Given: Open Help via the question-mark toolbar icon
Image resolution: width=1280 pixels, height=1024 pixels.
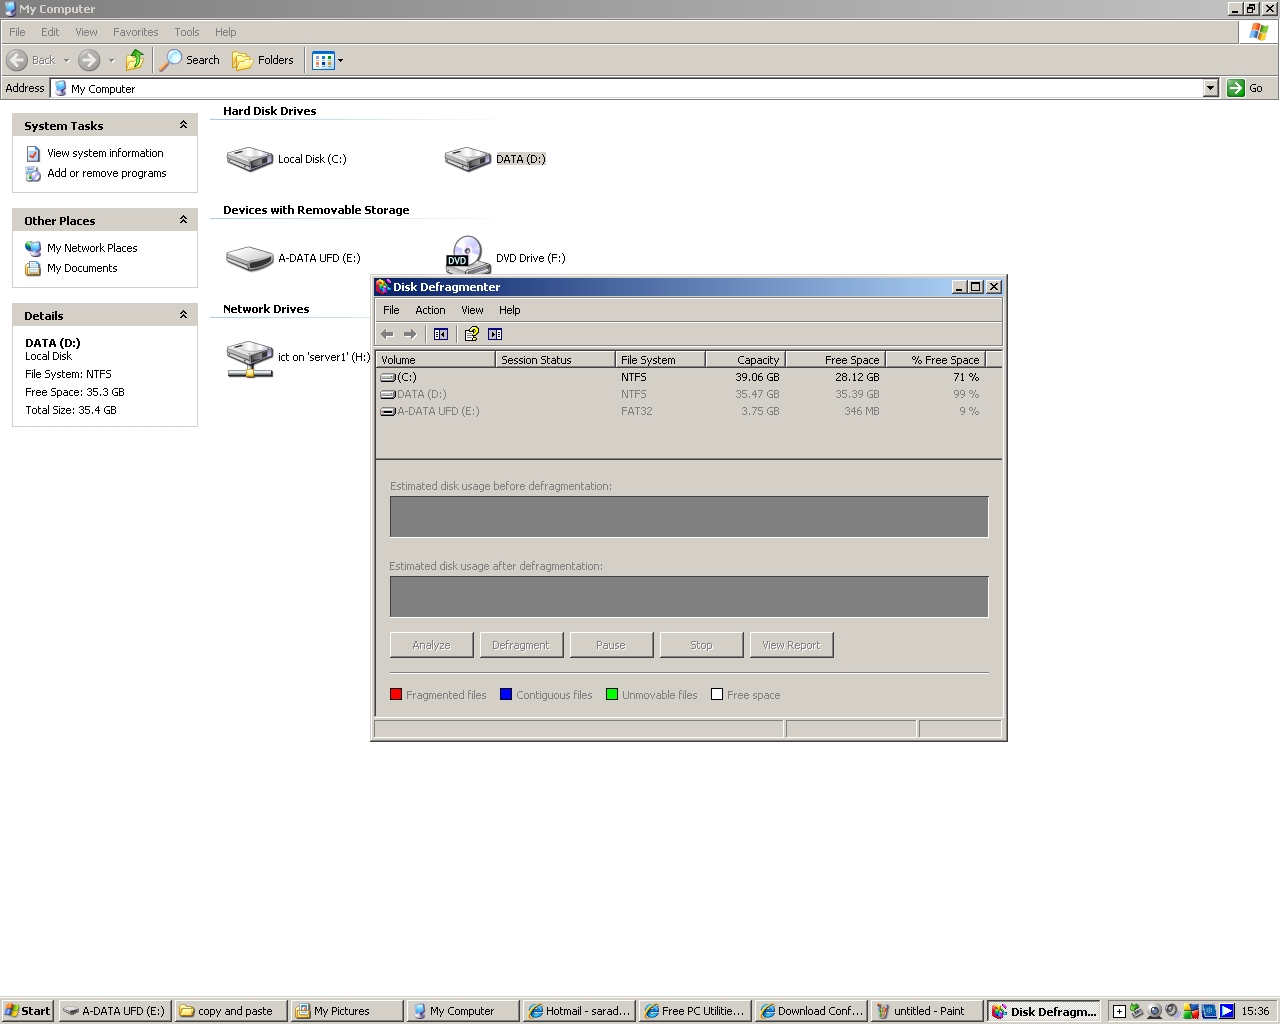Looking at the screenshot, I should click(471, 334).
